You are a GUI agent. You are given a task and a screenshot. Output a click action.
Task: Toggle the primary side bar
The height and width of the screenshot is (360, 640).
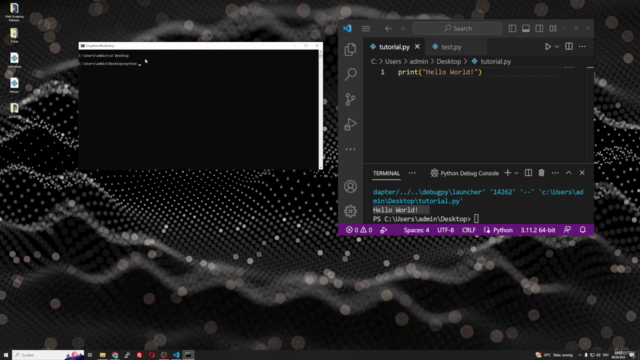[512, 29]
